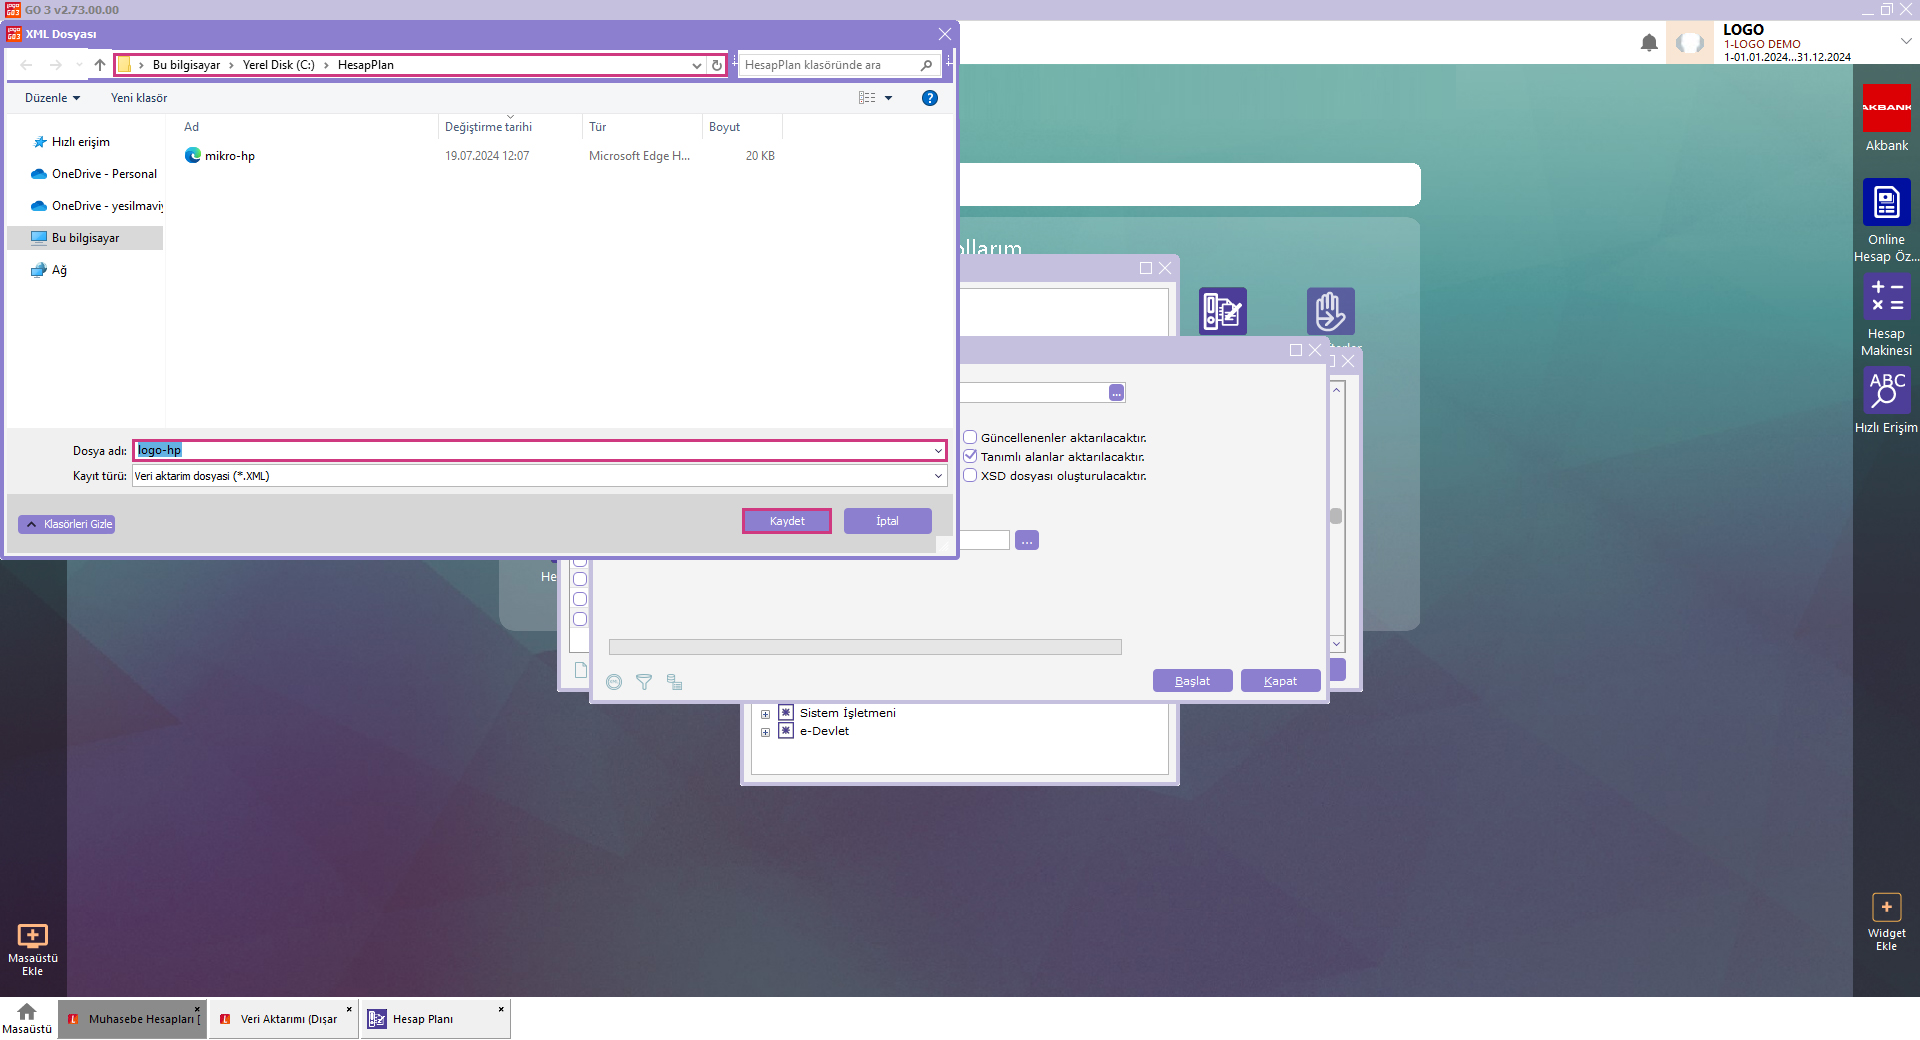Click the notification bell icon

click(1649, 43)
